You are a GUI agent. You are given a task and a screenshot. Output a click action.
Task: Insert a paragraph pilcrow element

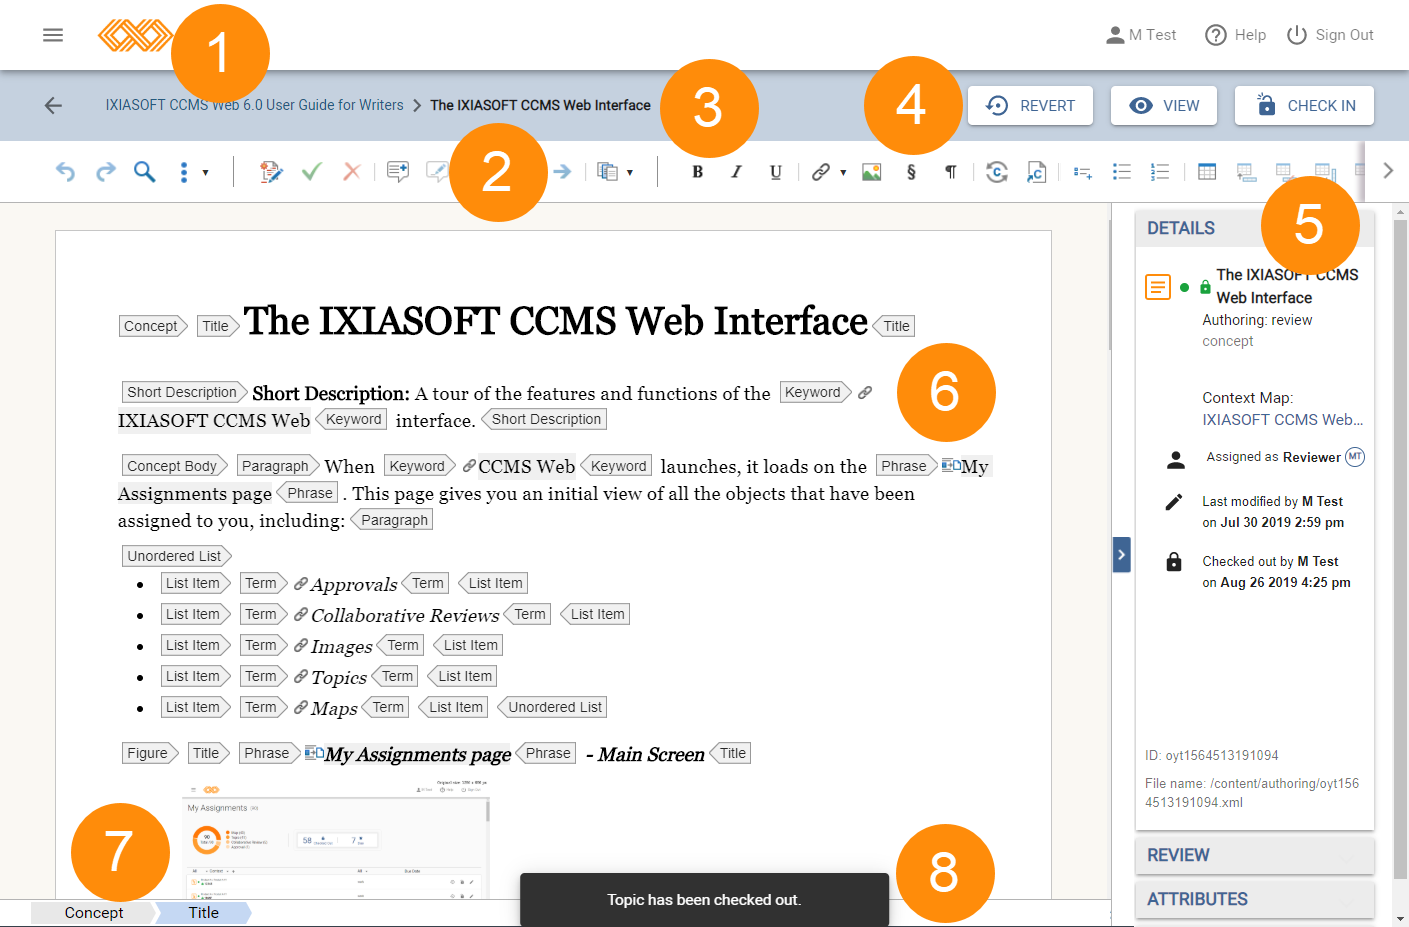click(950, 172)
